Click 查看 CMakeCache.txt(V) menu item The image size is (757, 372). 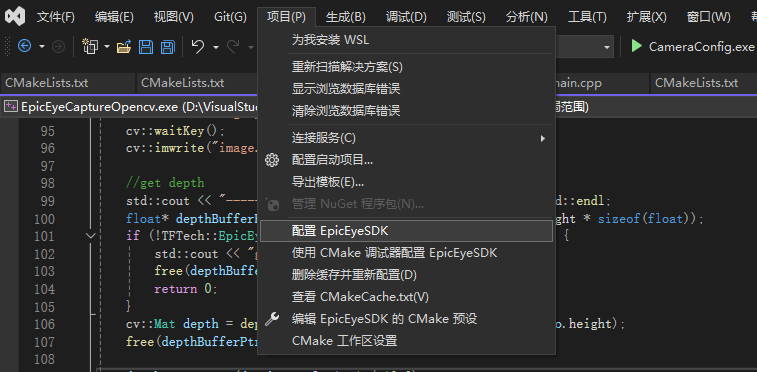pyautogui.click(x=406, y=297)
